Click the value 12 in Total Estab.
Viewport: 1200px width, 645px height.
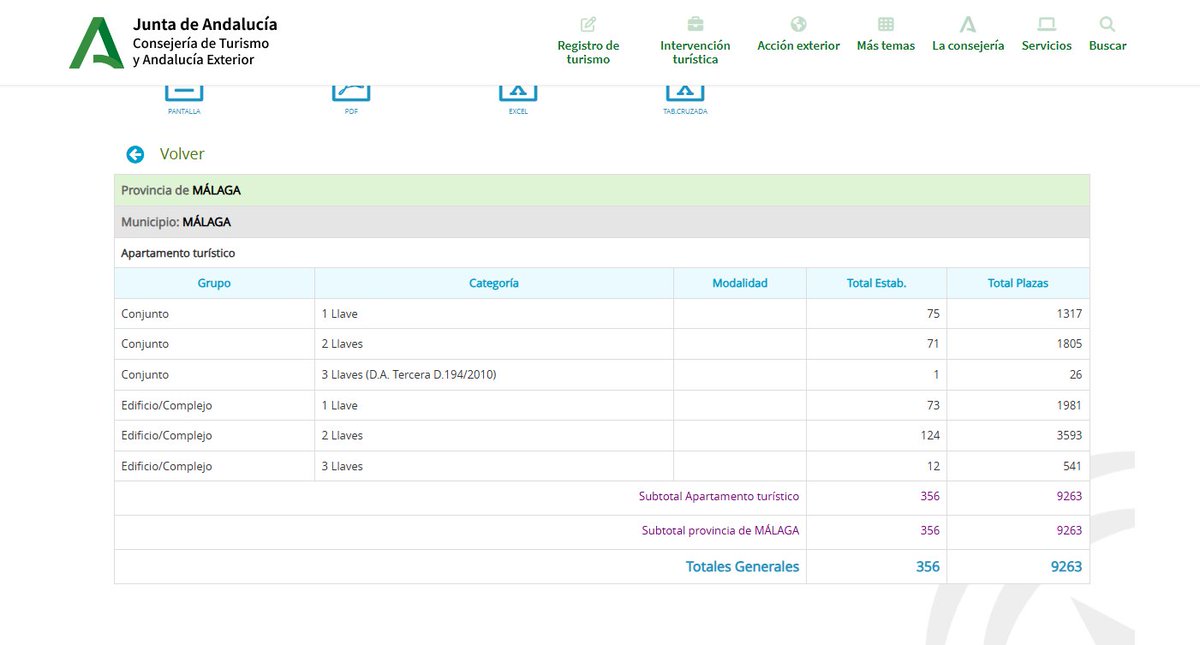pyautogui.click(x=933, y=467)
